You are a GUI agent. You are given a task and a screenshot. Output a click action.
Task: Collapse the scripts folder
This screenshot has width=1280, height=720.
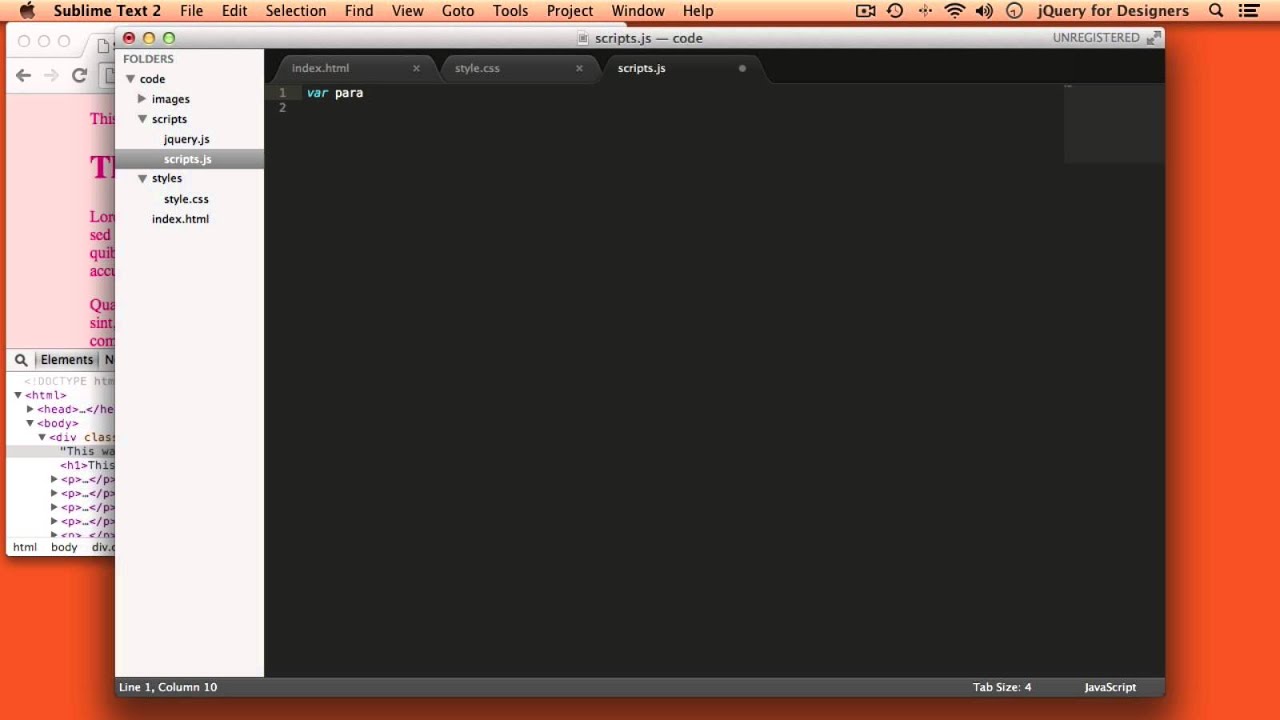[x=142, y=119]
